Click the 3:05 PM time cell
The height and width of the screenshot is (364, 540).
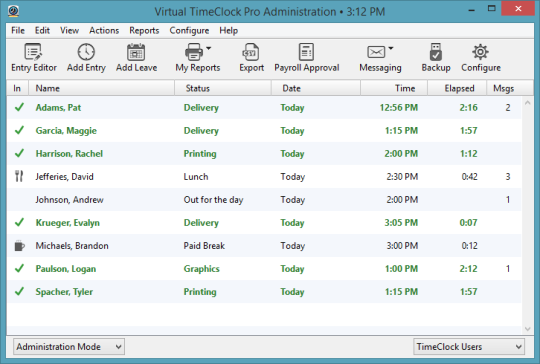click(401, 223)
